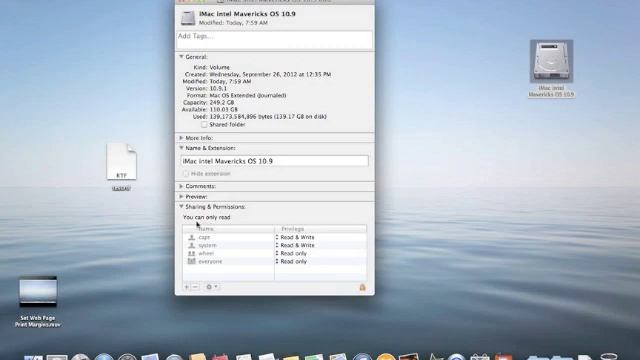Collapse the Sharing & Permissions section
Viewport: 640px width, 360px height.
[181, 207]
